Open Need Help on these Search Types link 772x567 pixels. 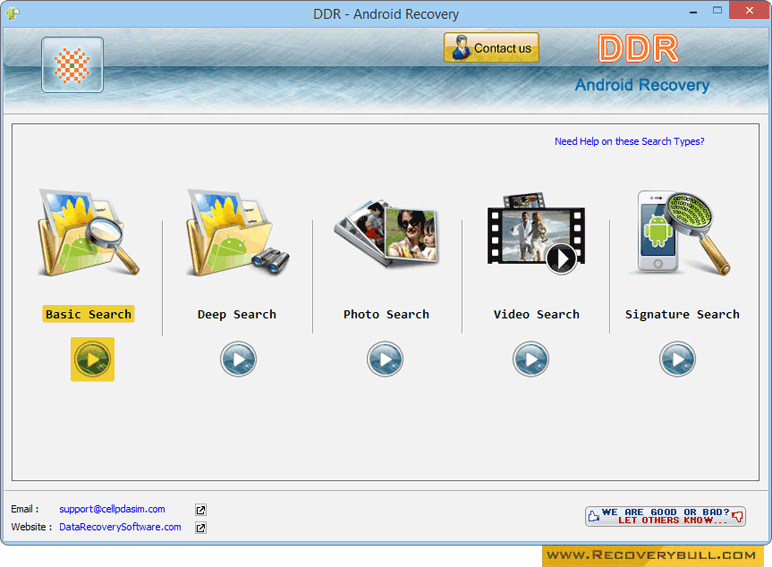629,141
